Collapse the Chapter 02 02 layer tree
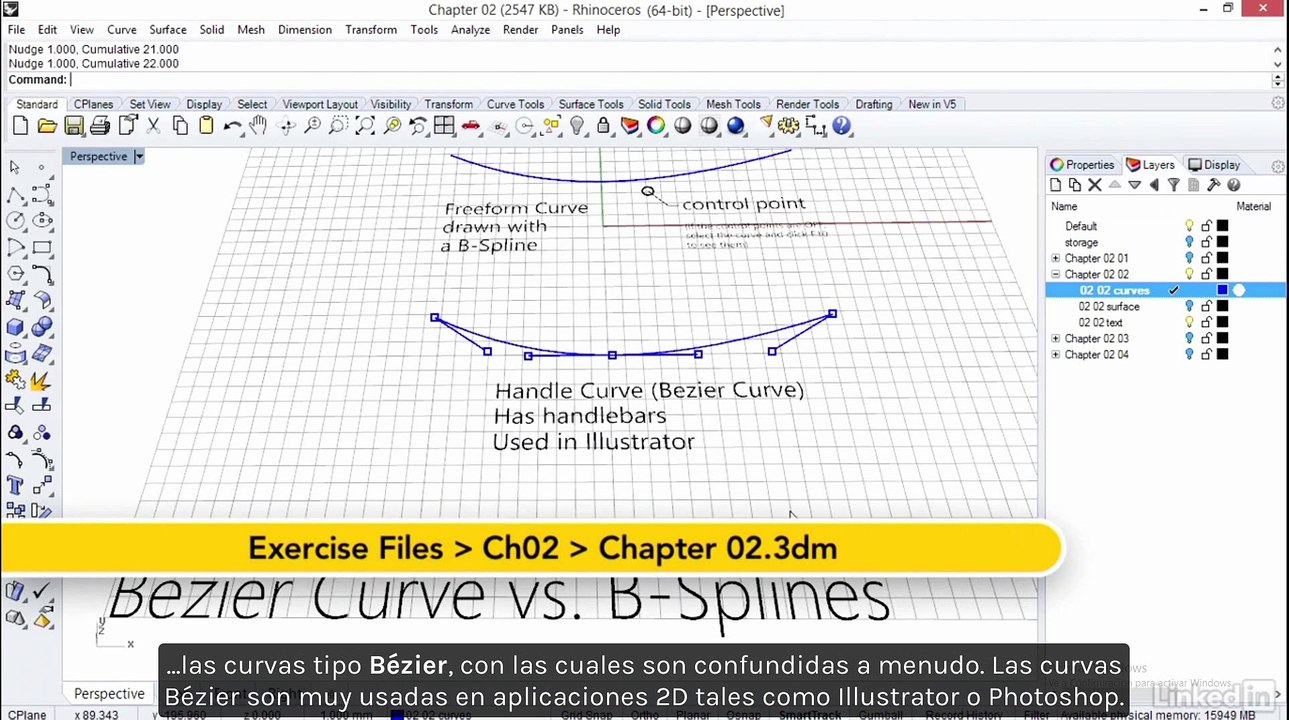 1056,274
